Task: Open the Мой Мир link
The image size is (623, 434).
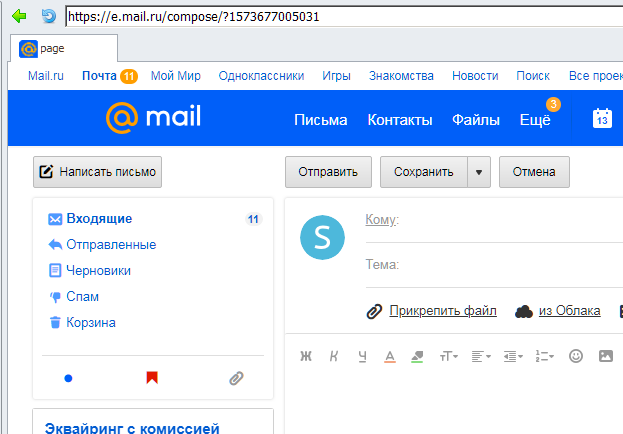Action: point(176,76)
